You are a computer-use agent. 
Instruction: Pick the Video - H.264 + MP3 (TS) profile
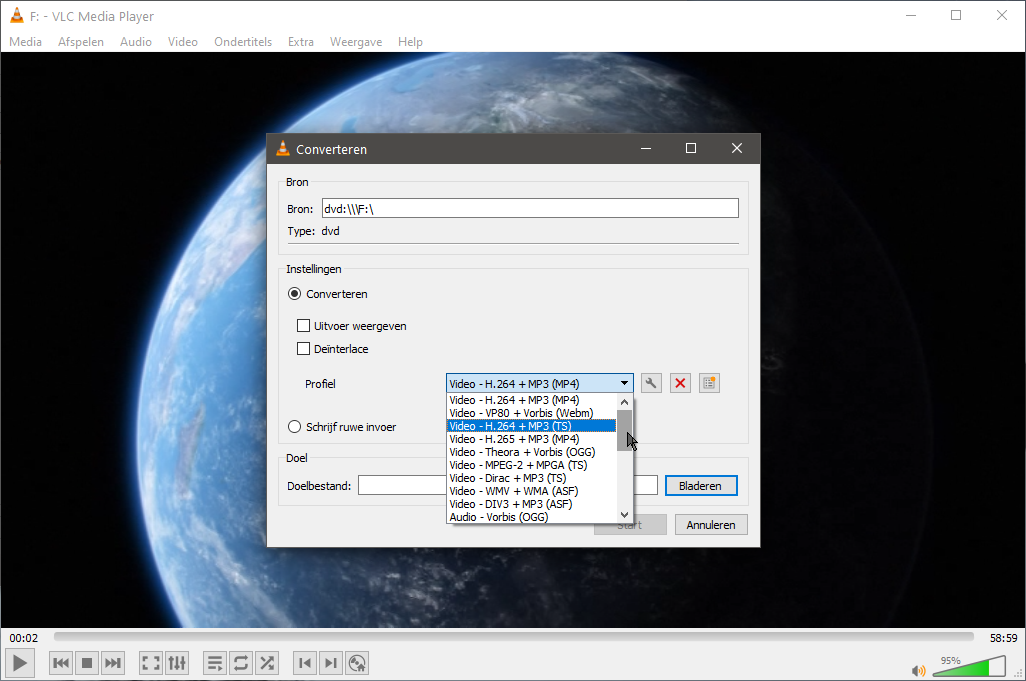(x=531, y=426)
